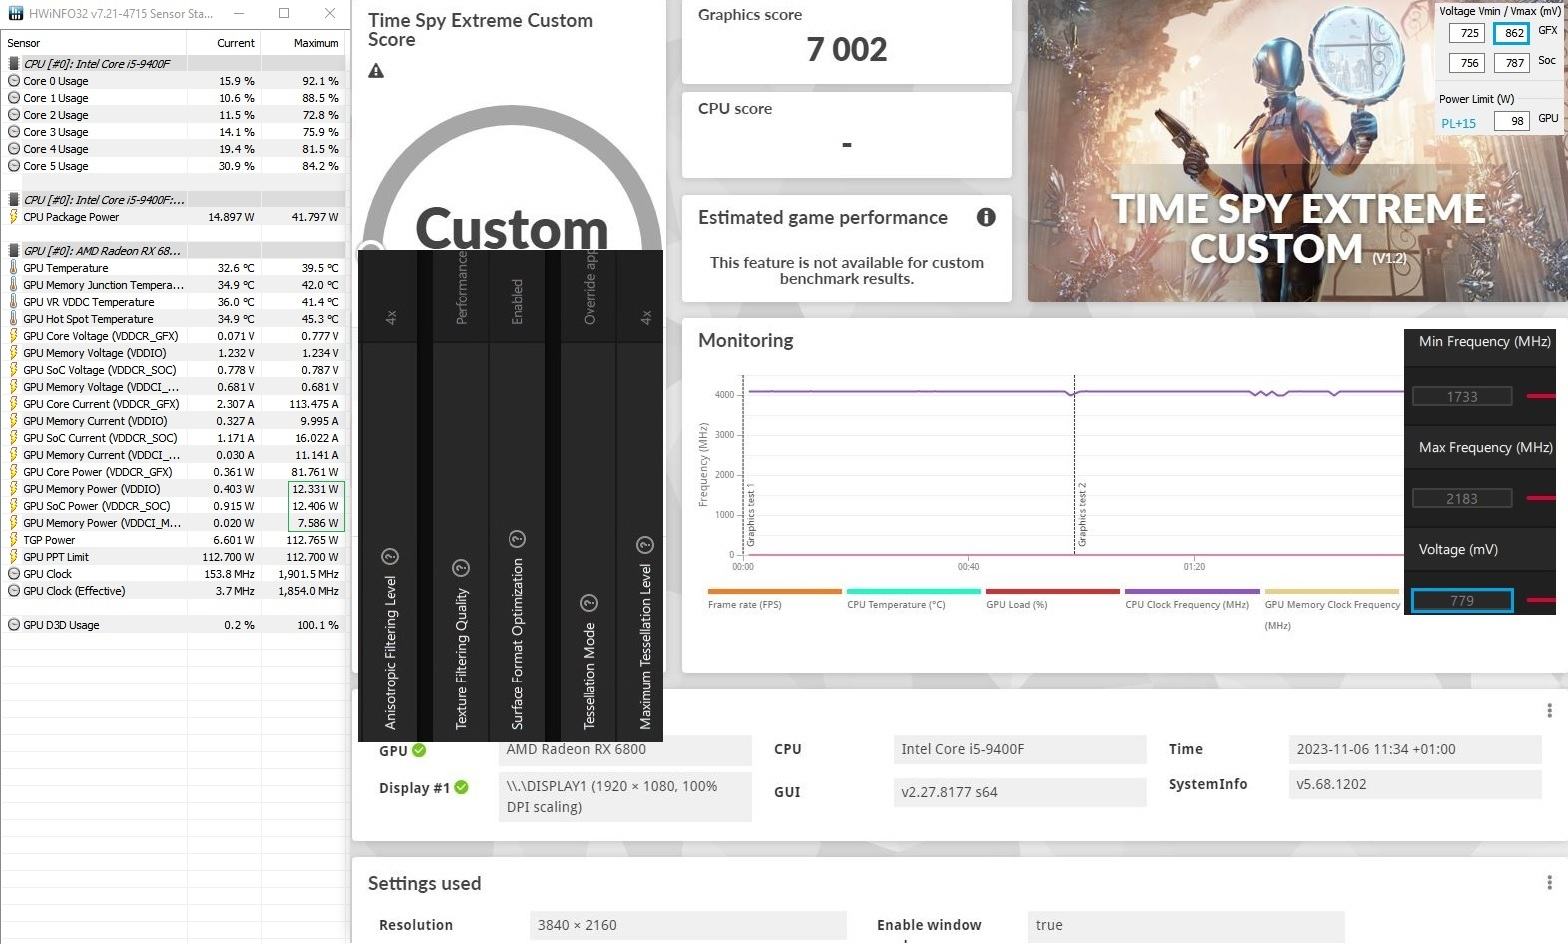Click the clock icon beside GPU Clock
This screenshot has width=1568, height=944.
14,574
